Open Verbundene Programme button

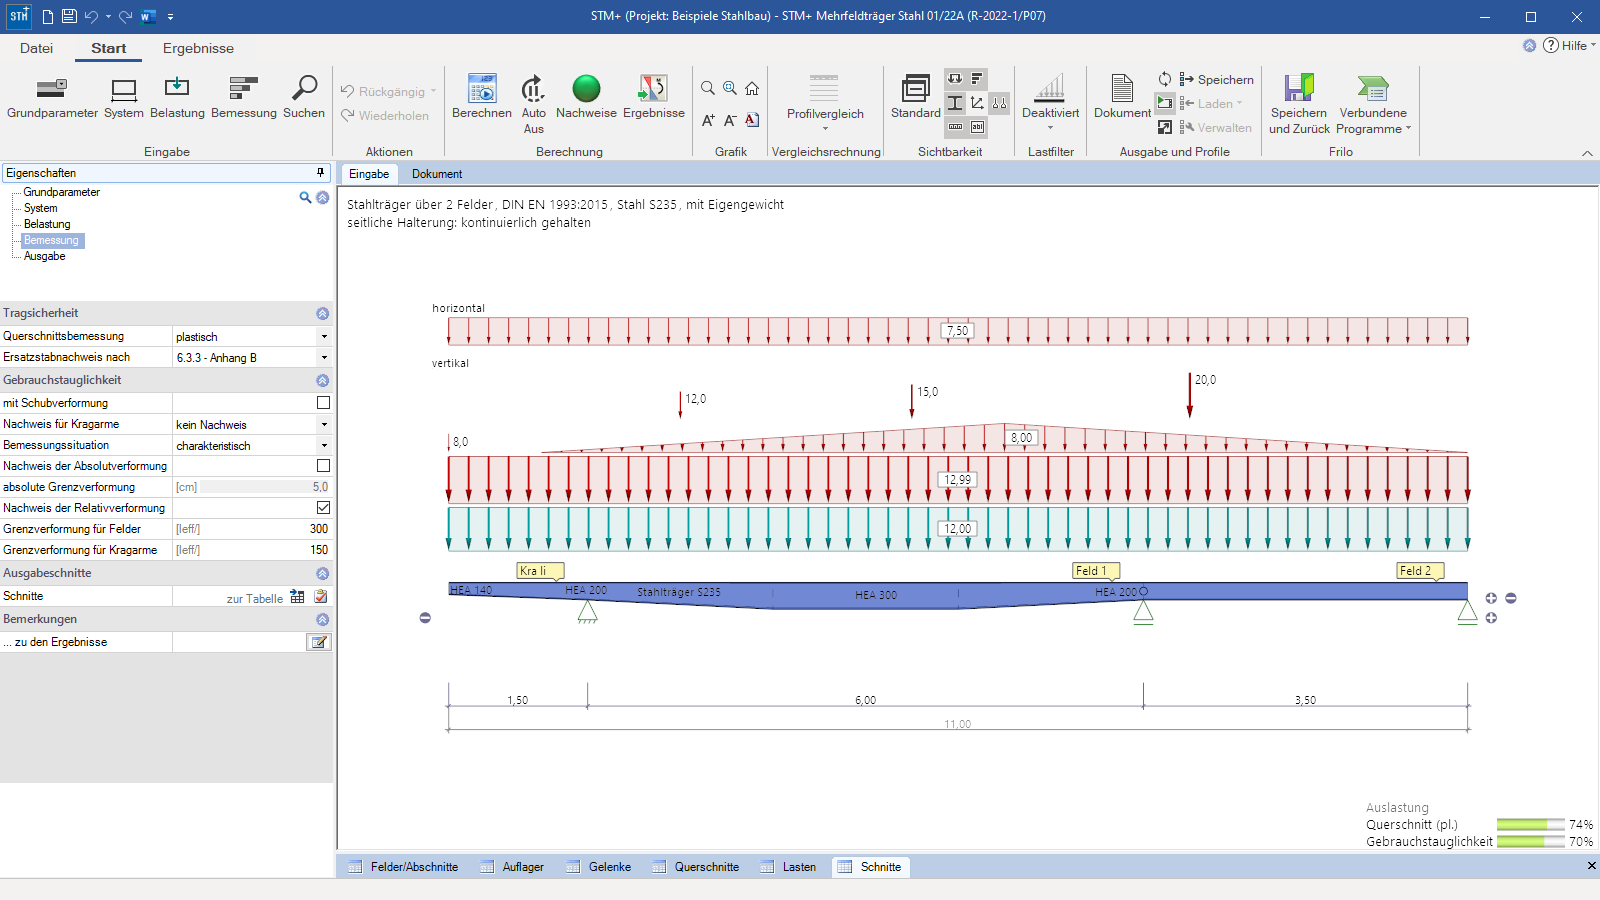[x=1373, y=104]
